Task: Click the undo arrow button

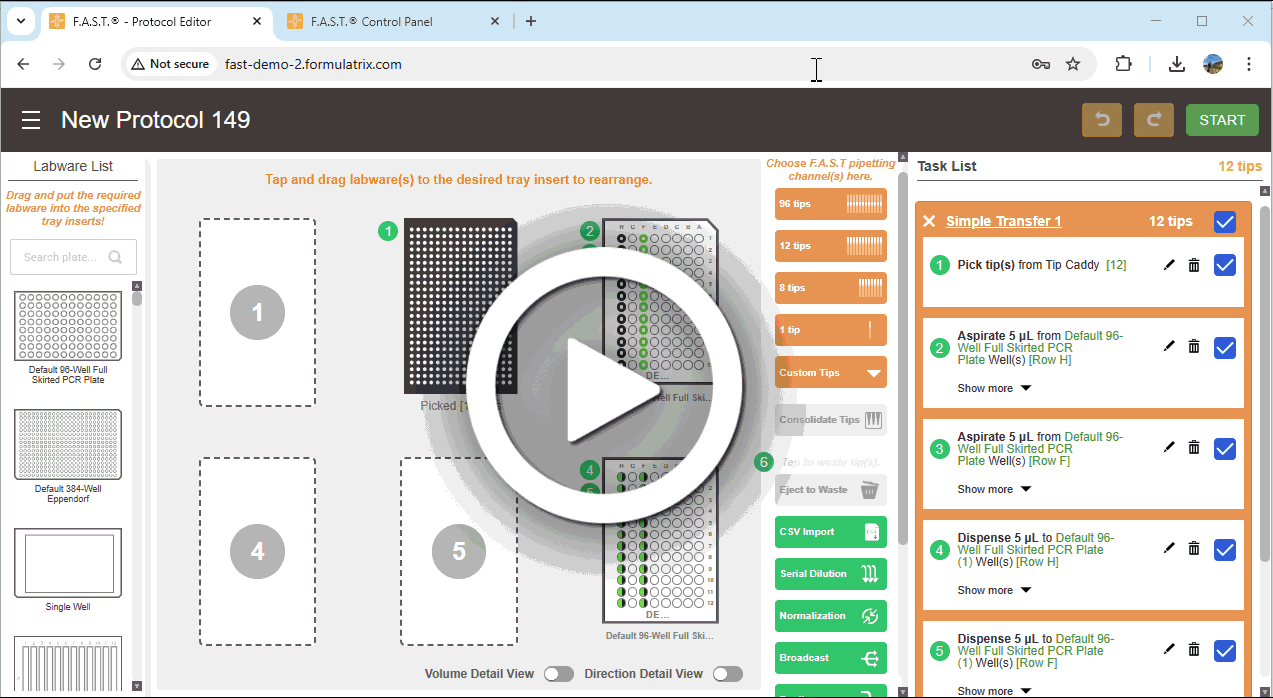Action: click(1102, 120)
